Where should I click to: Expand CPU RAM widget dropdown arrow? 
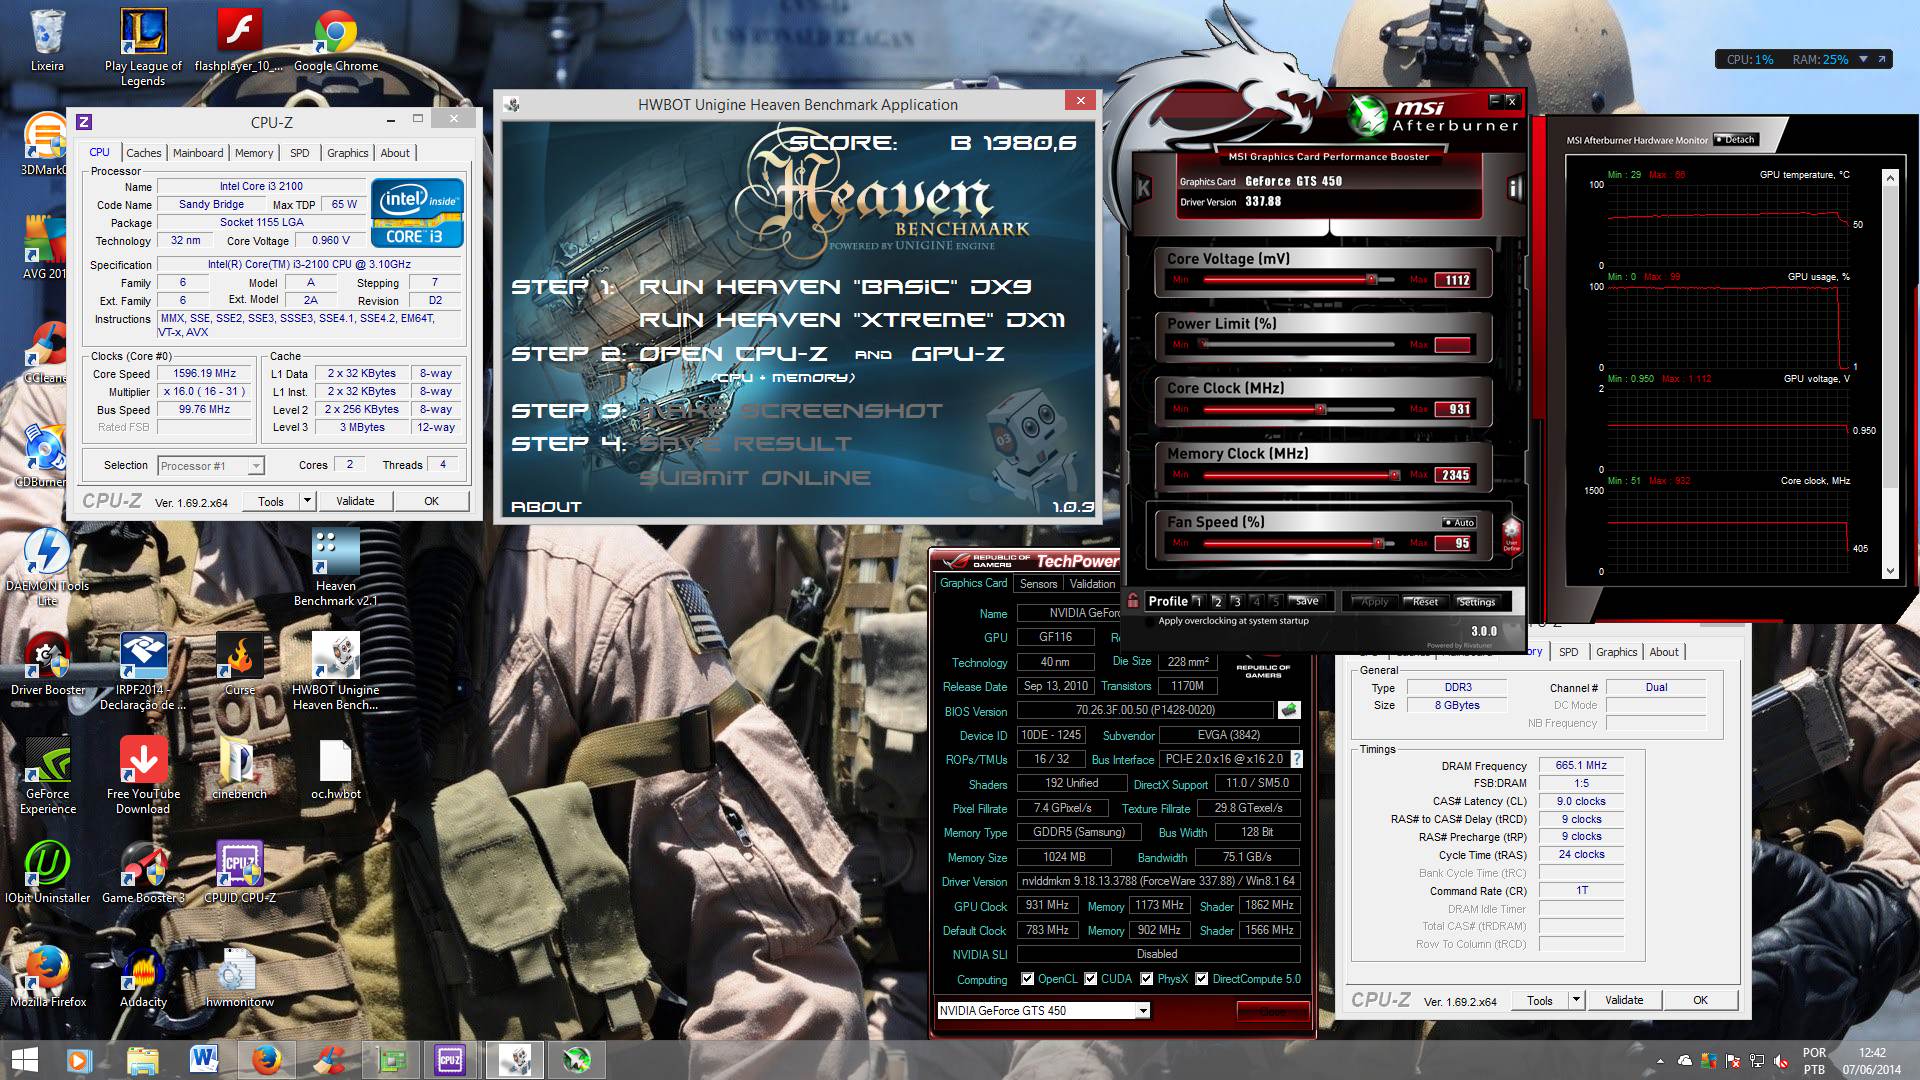[1863, 59]
